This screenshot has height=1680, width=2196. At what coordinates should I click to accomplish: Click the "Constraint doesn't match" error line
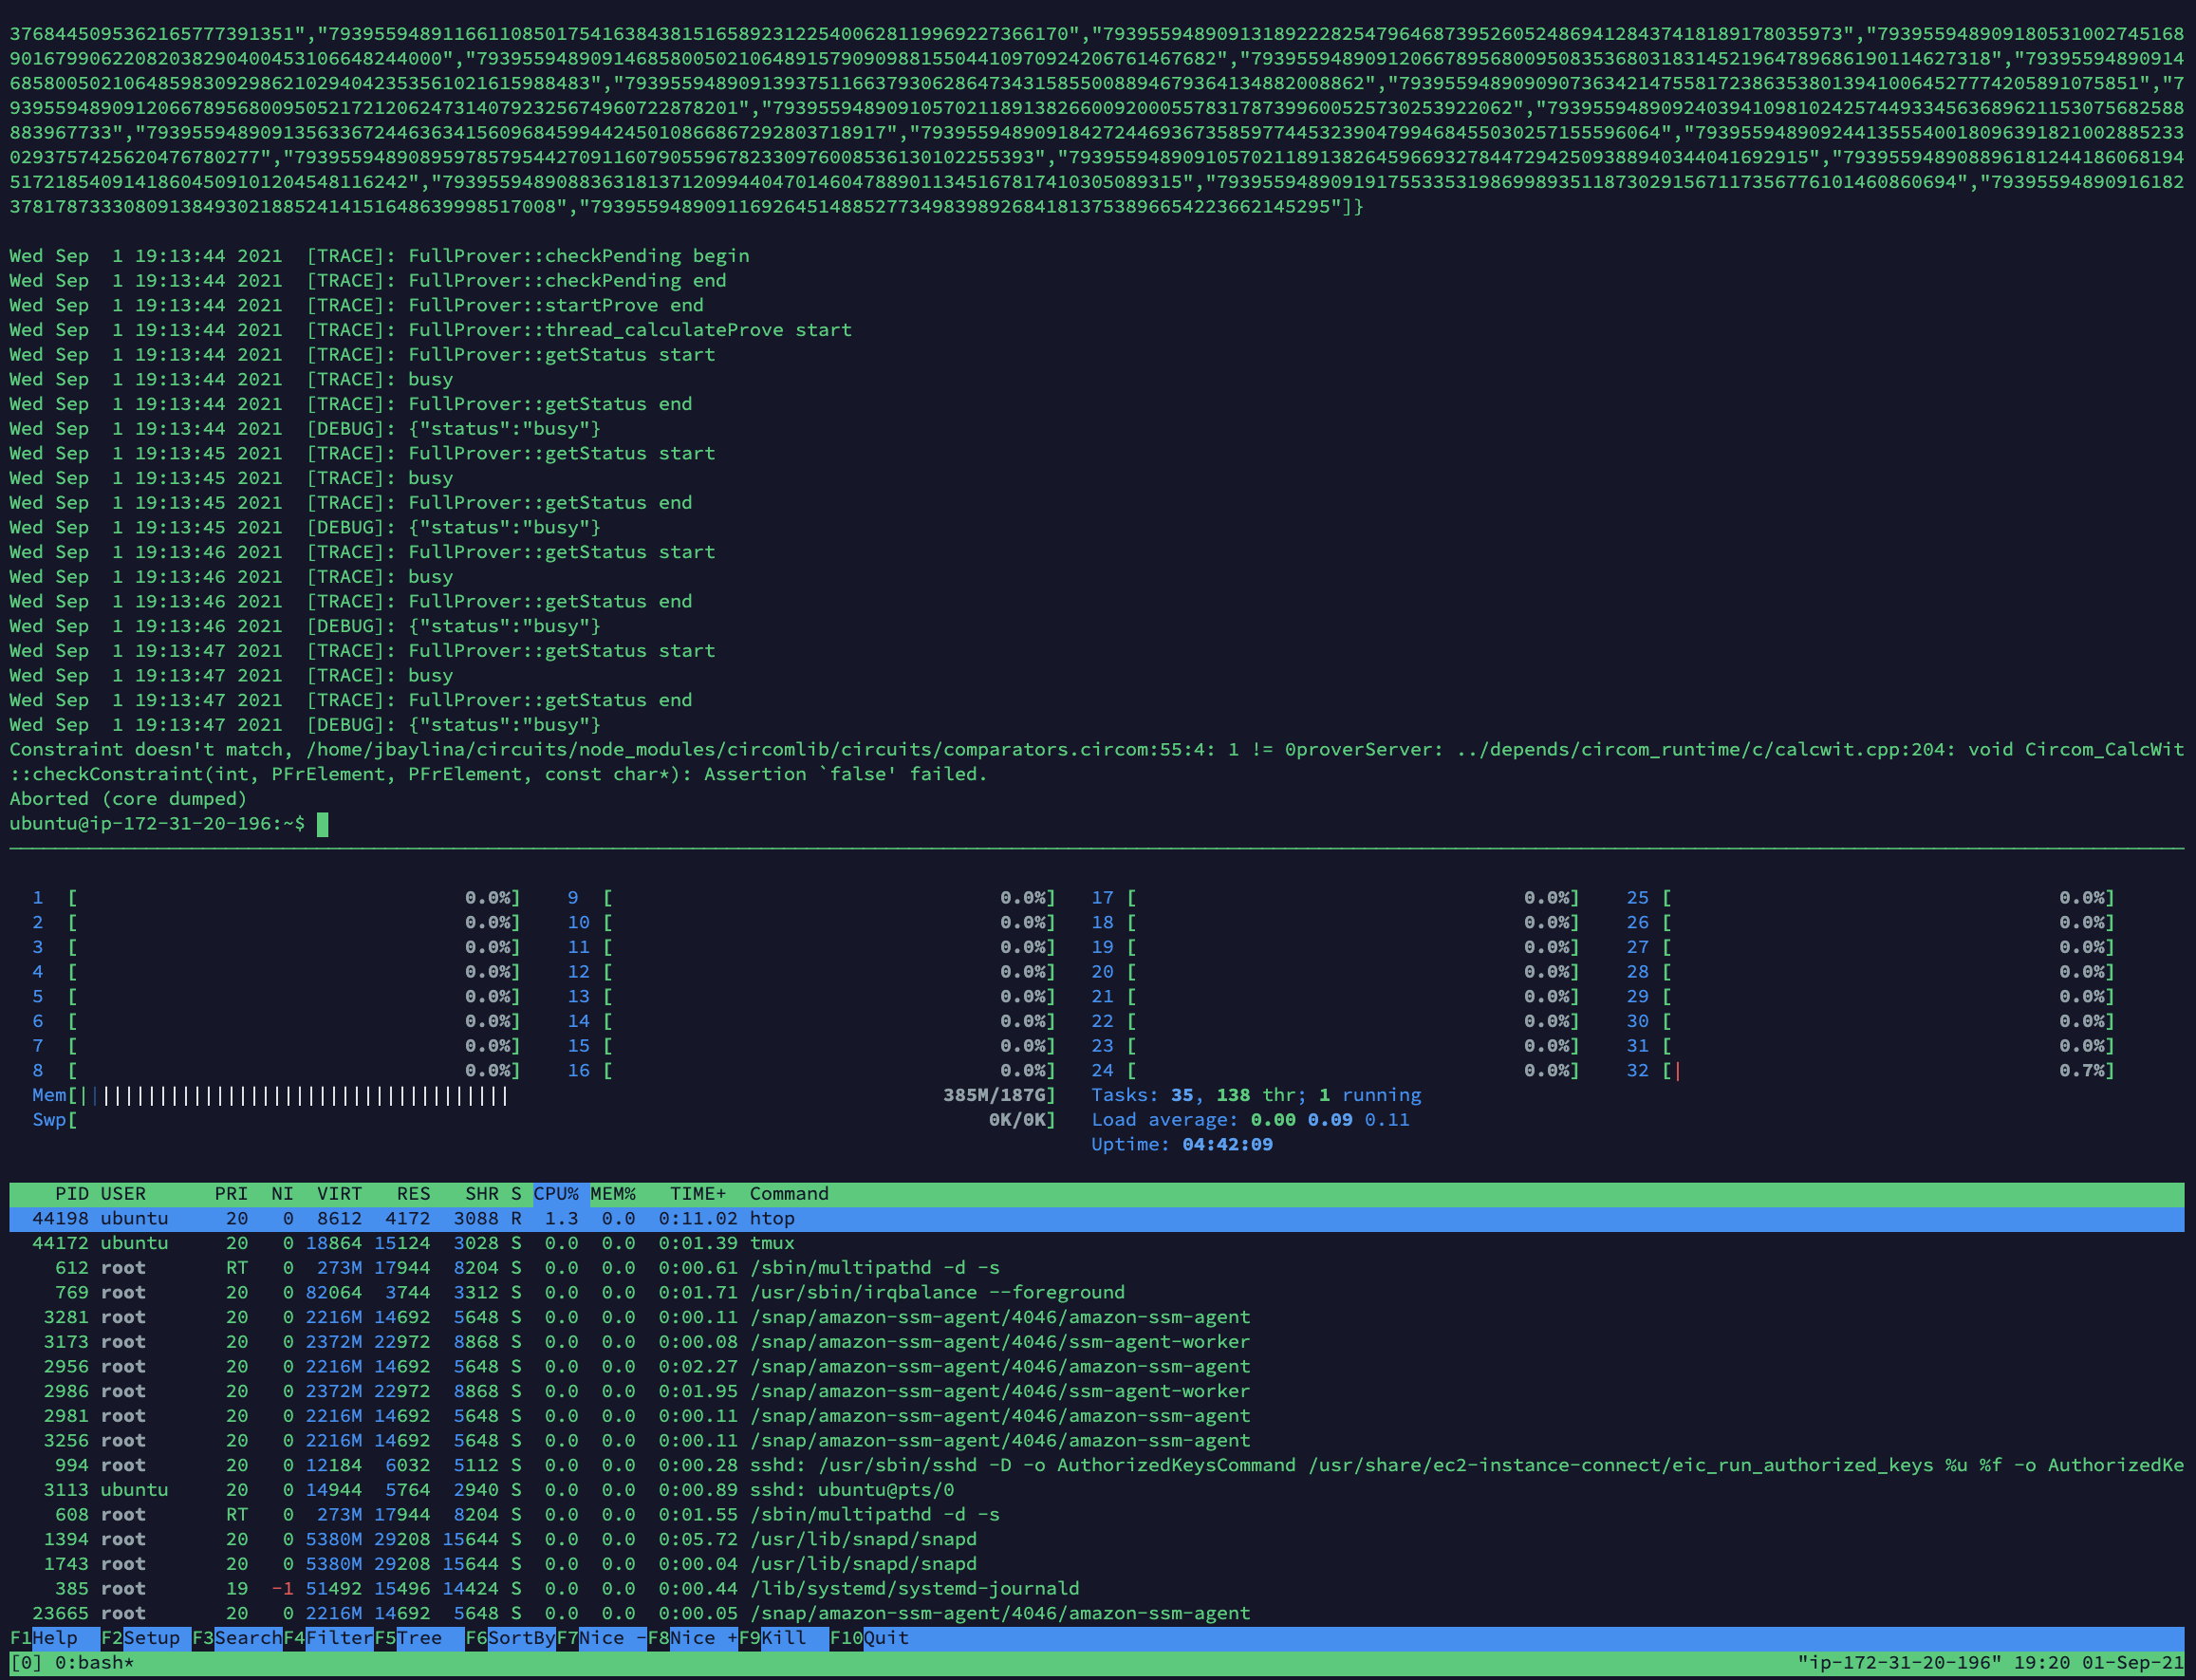(x=1097, y=762)
